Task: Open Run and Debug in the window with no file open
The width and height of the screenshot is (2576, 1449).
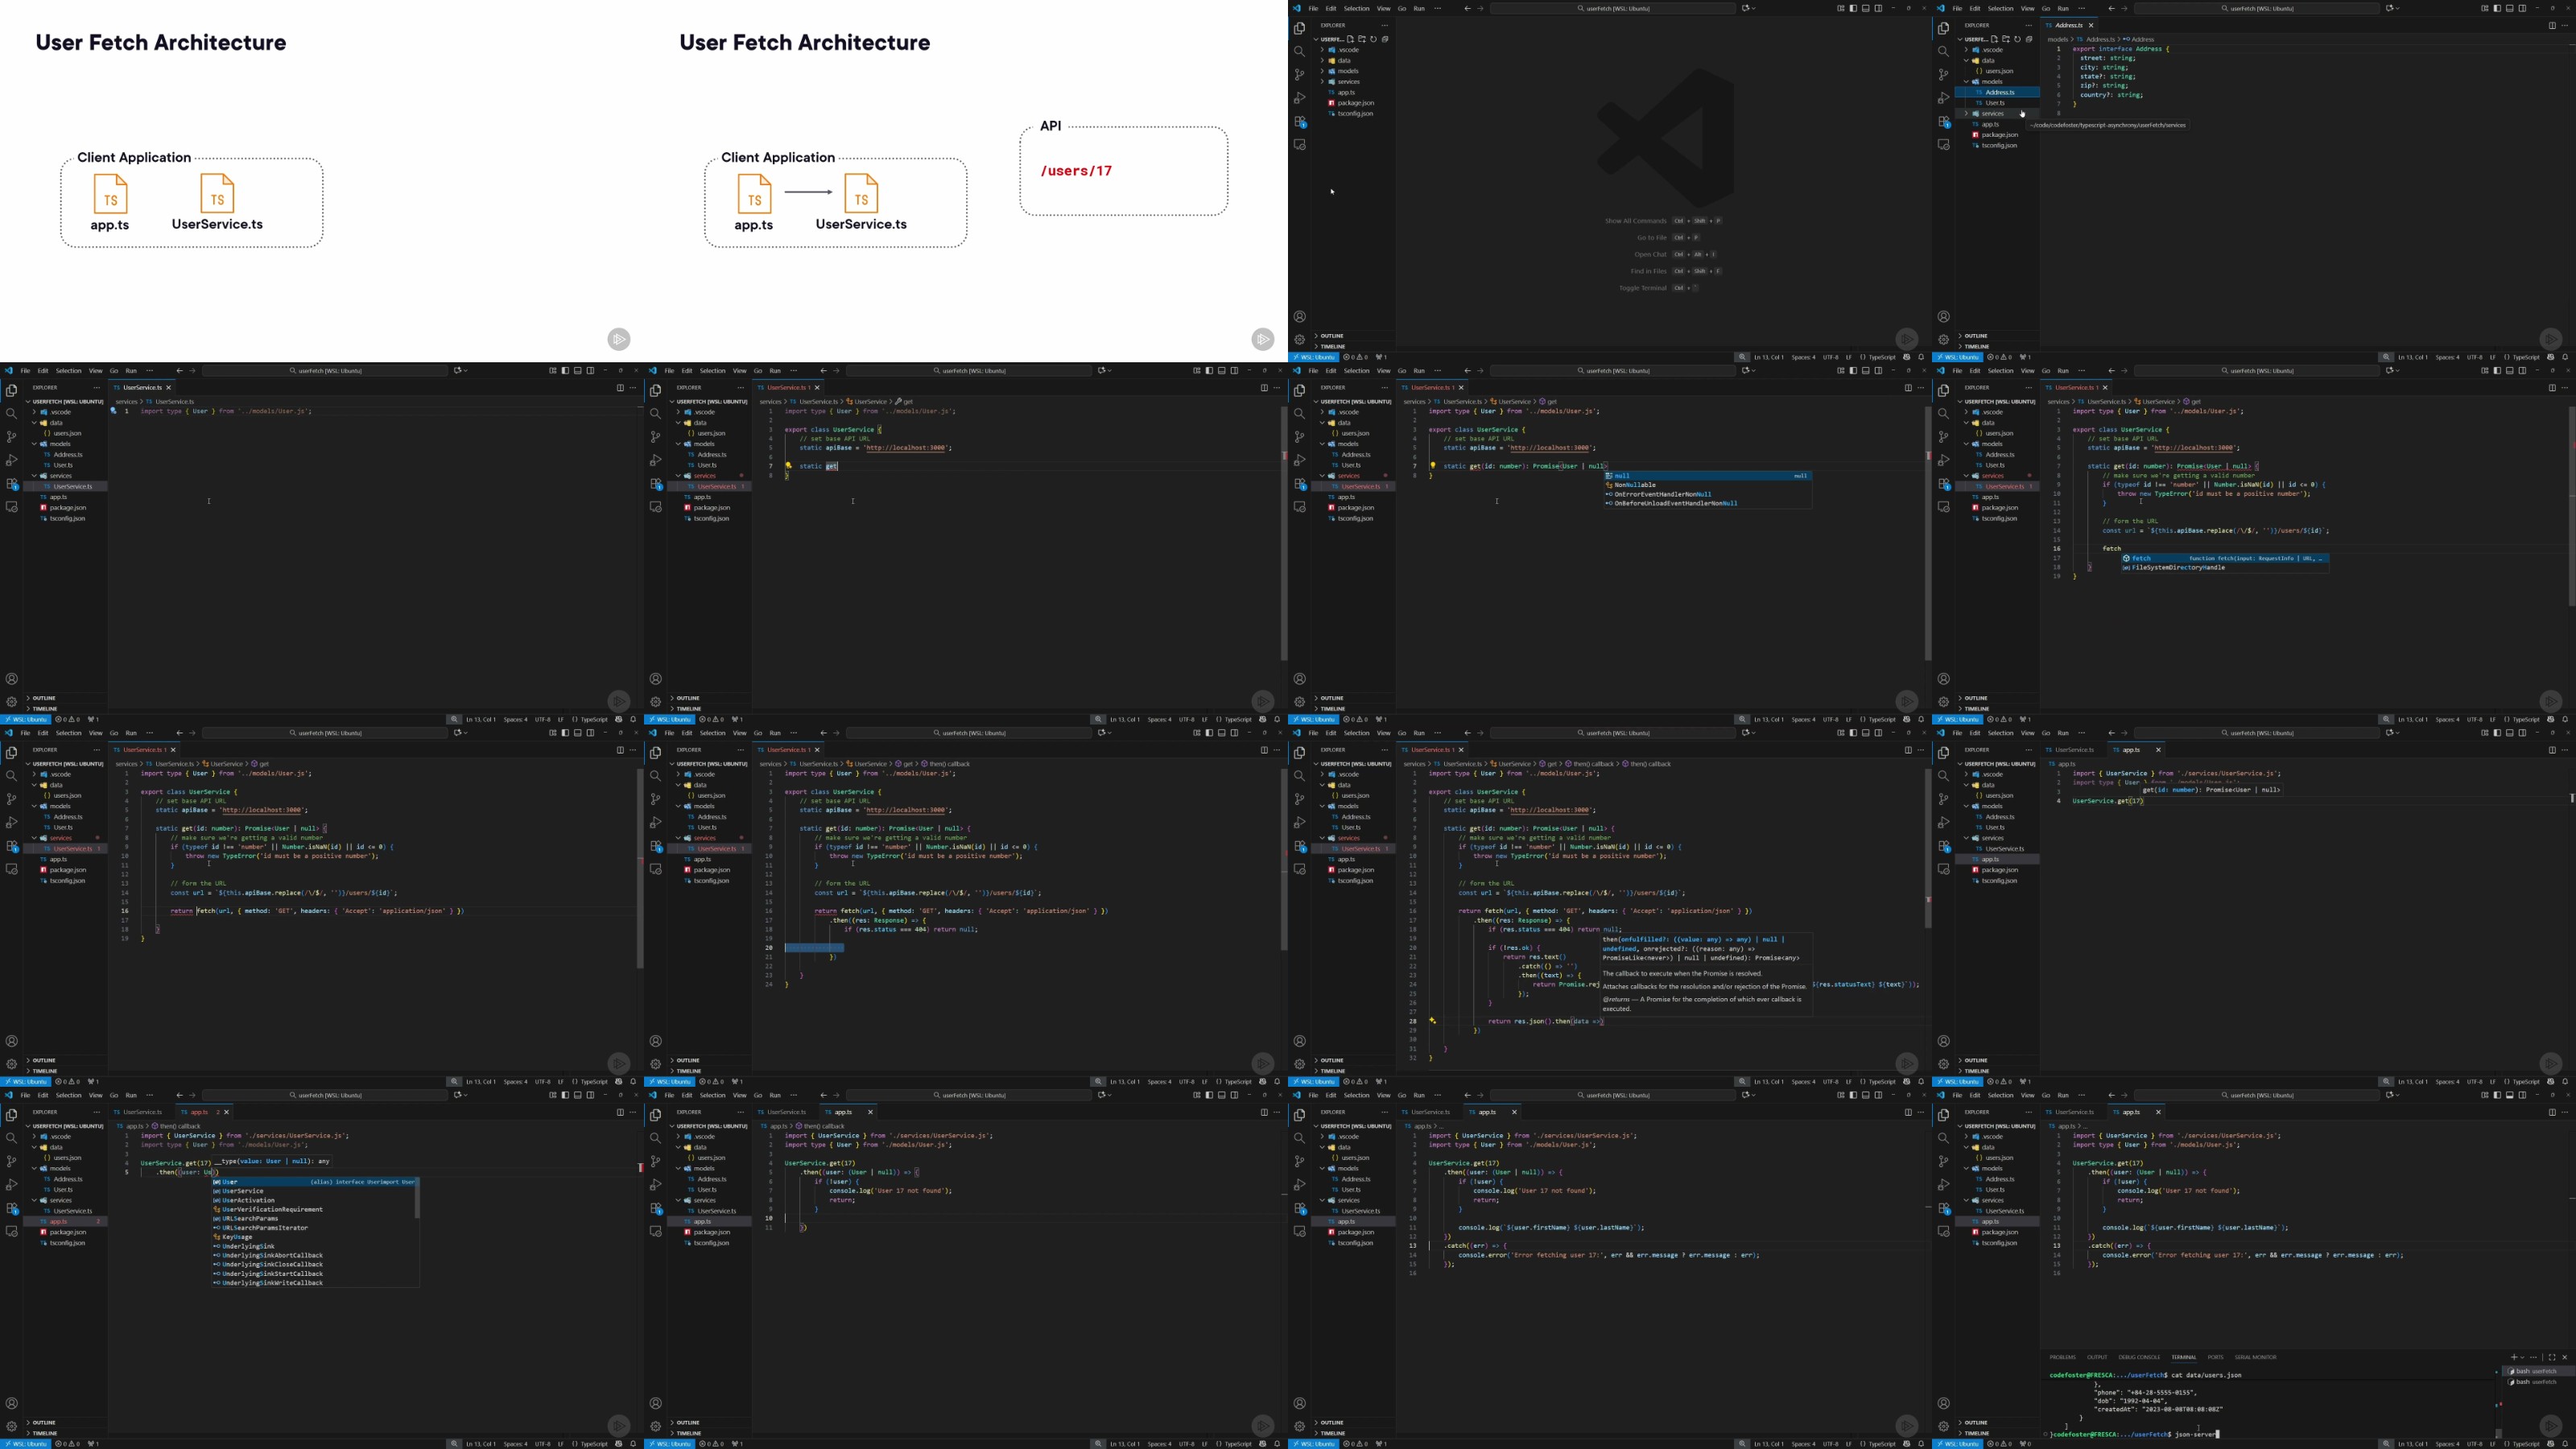Action: pos(1299,98)
